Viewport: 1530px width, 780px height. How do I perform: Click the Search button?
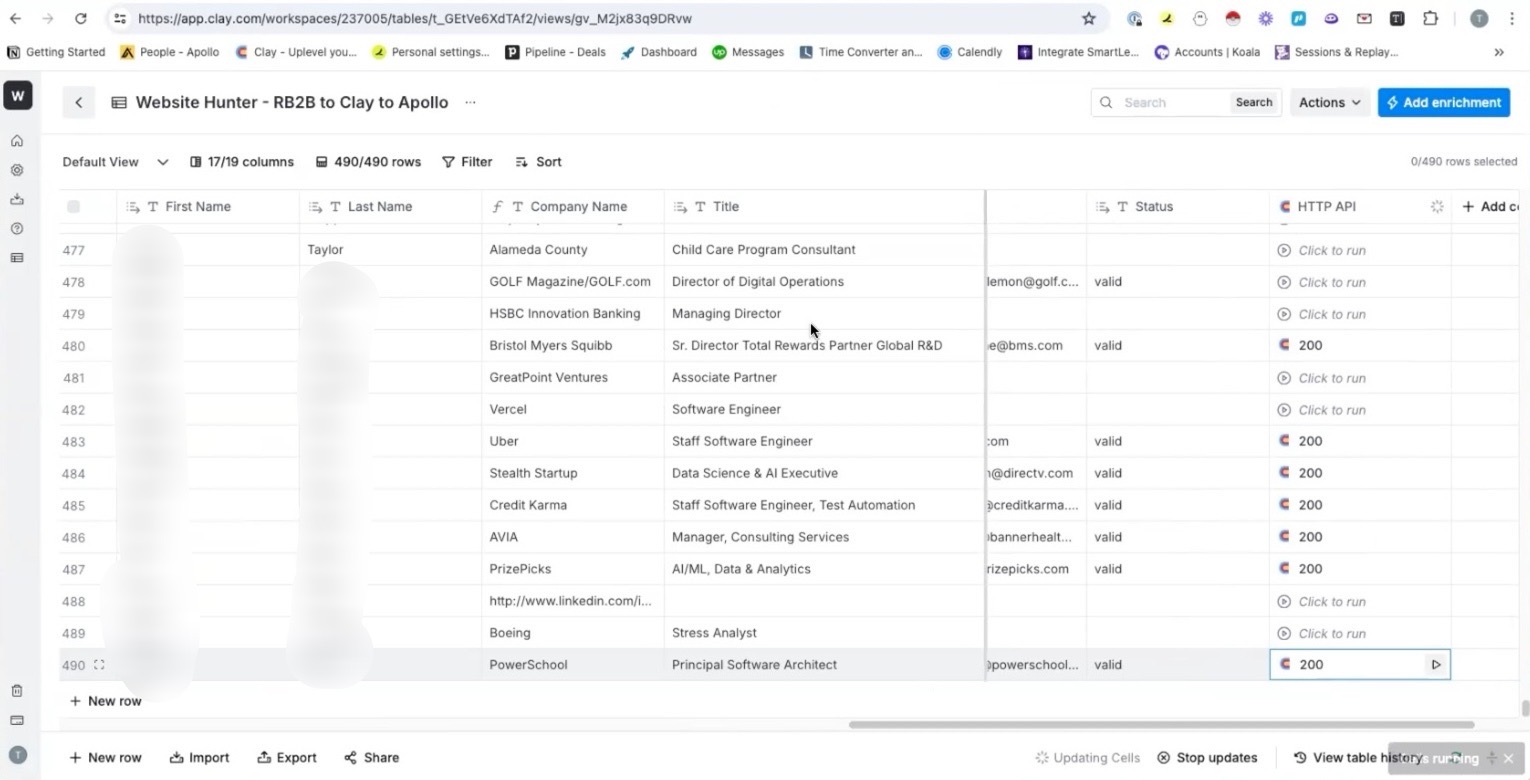pyautogui.click(x=1253, y=102)
